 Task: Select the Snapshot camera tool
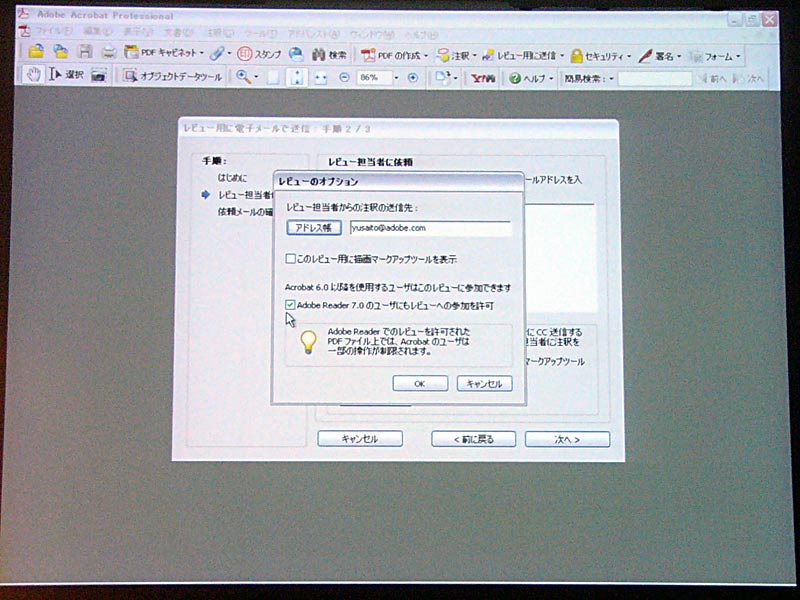click(98, 76)
